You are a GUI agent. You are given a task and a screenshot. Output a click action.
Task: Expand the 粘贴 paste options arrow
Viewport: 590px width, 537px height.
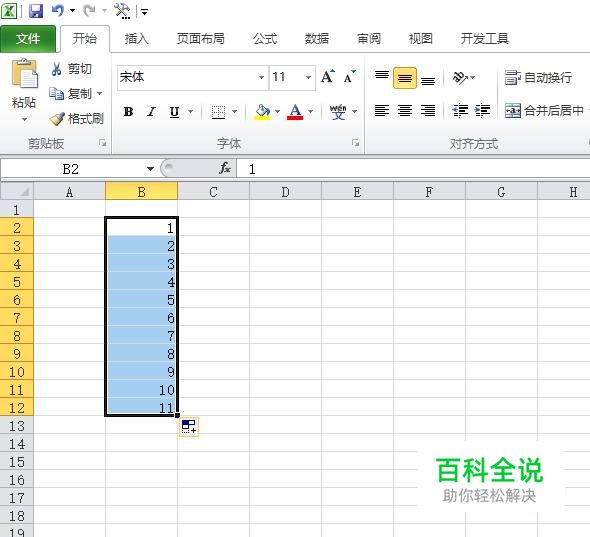[x=24, y=120]
